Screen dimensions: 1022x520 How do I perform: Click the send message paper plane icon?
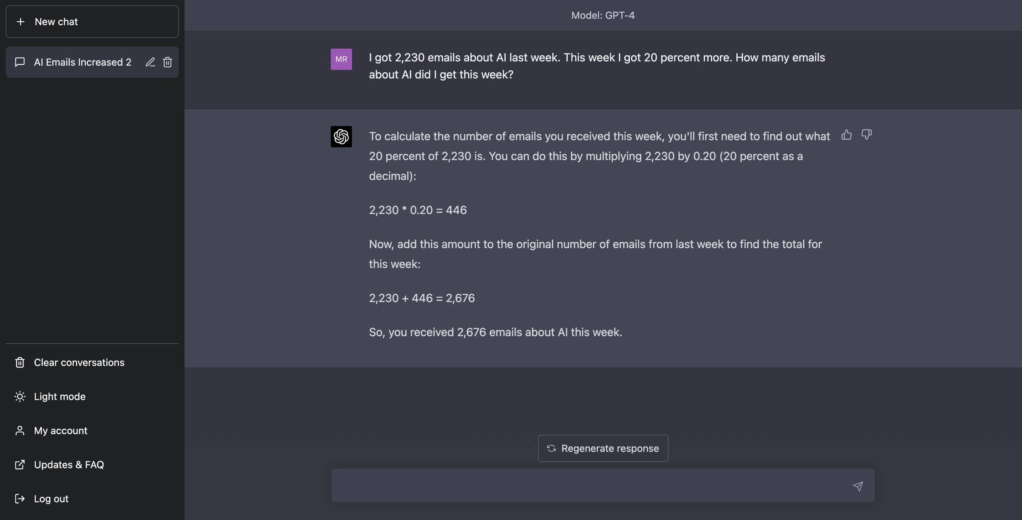pyautogui.click(x=857, y=486)
